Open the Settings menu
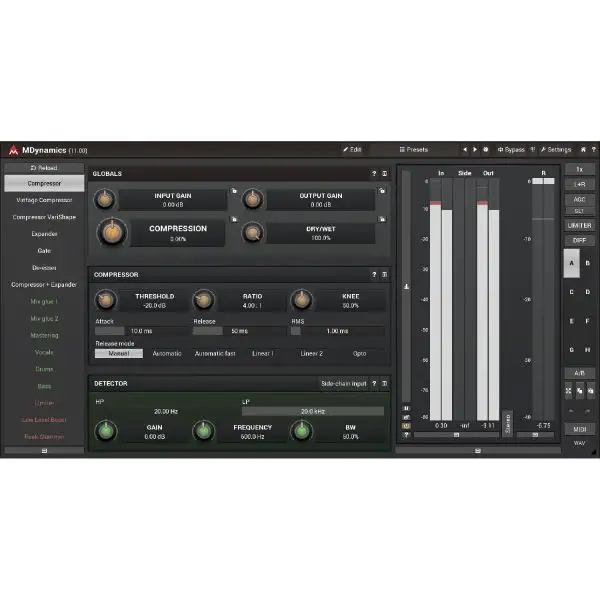This screenshot has height=600, width=600. click(x=555, y=149)
